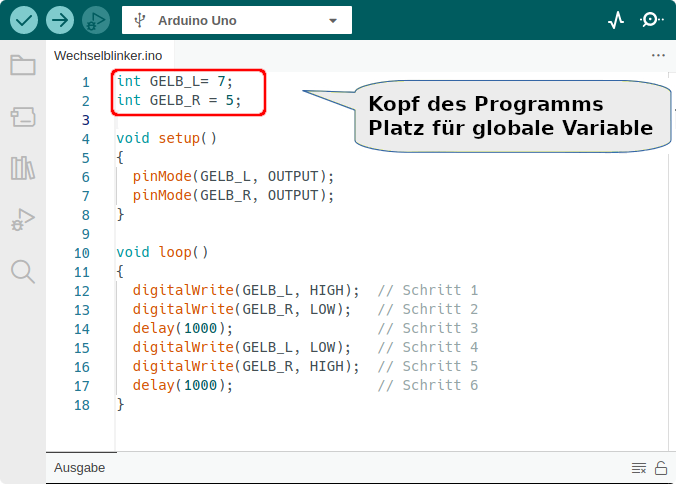Click the Verify sketch checkmark button
The image size is (676, 484).
(24, 19)
